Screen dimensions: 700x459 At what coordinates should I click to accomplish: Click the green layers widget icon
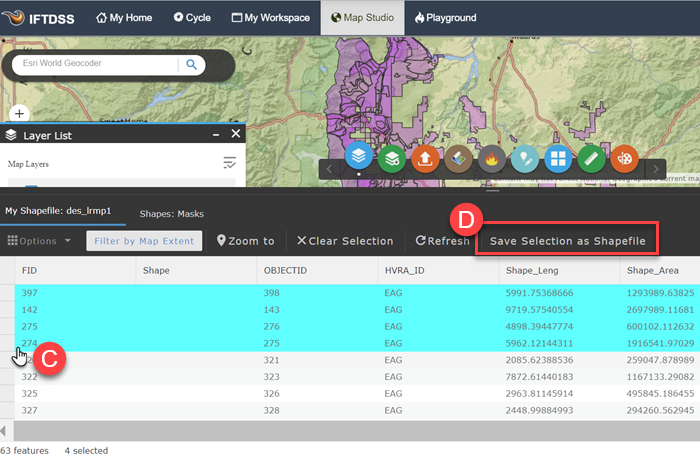(393, 158)
